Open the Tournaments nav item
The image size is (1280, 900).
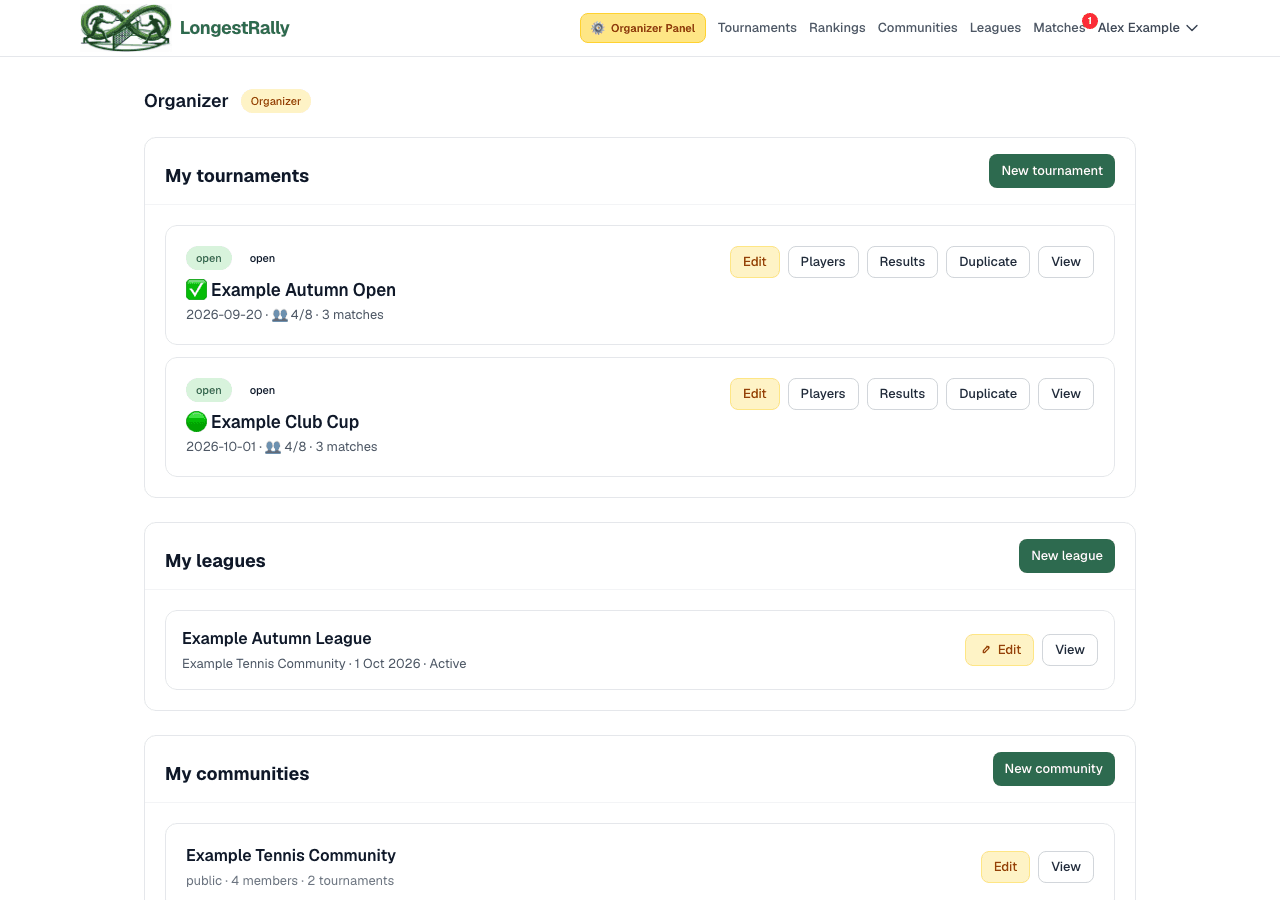(757, 28)
